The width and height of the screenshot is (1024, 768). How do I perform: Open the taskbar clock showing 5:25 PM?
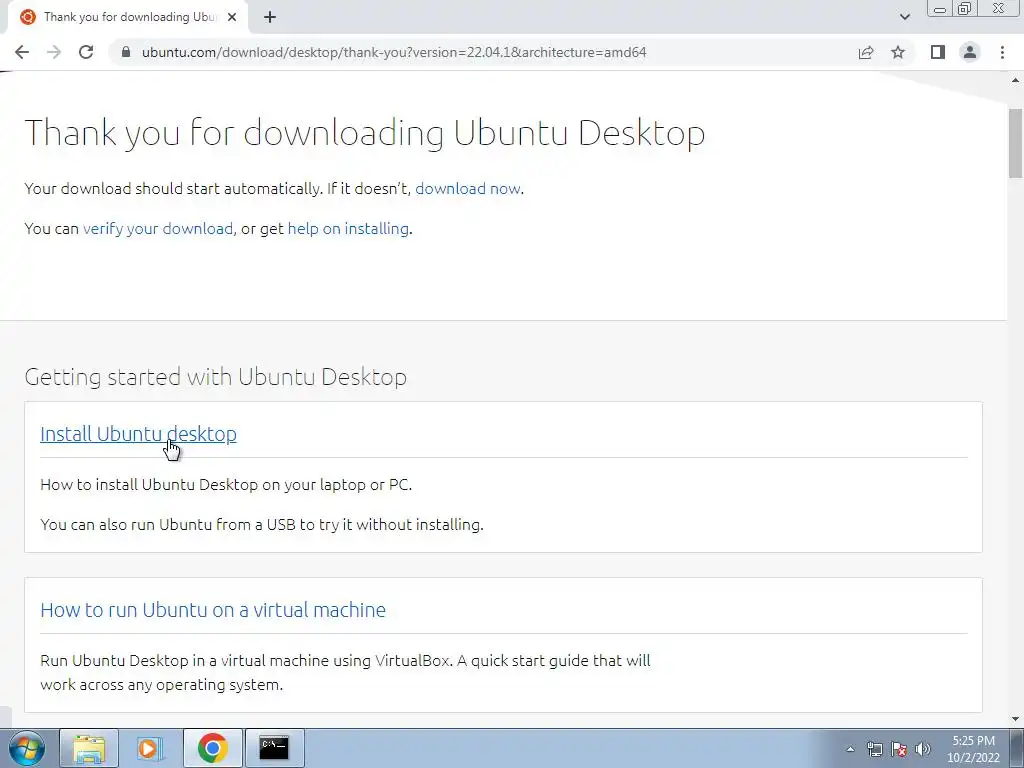(x=973, y=749)
